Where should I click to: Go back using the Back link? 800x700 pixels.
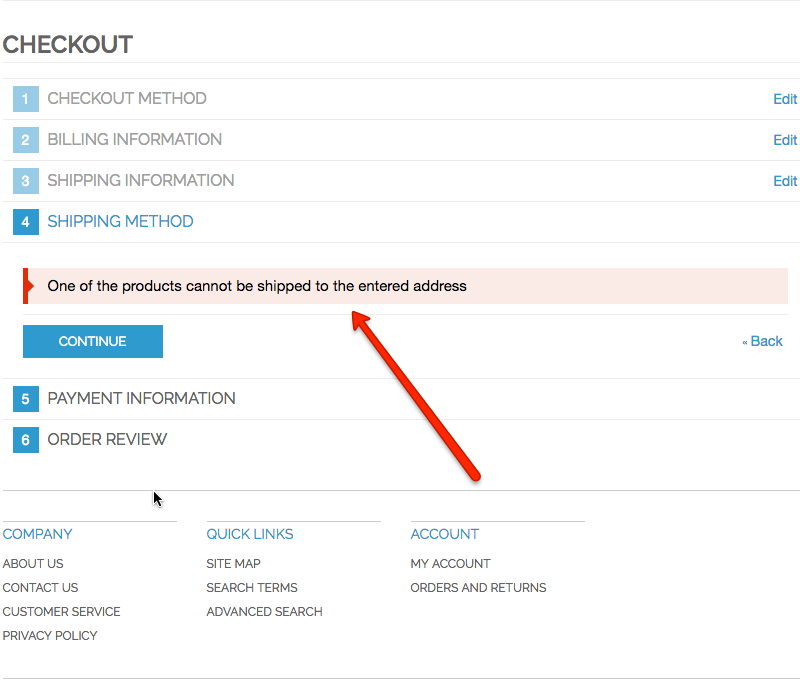pyautogui.click(x=763, y=342)
